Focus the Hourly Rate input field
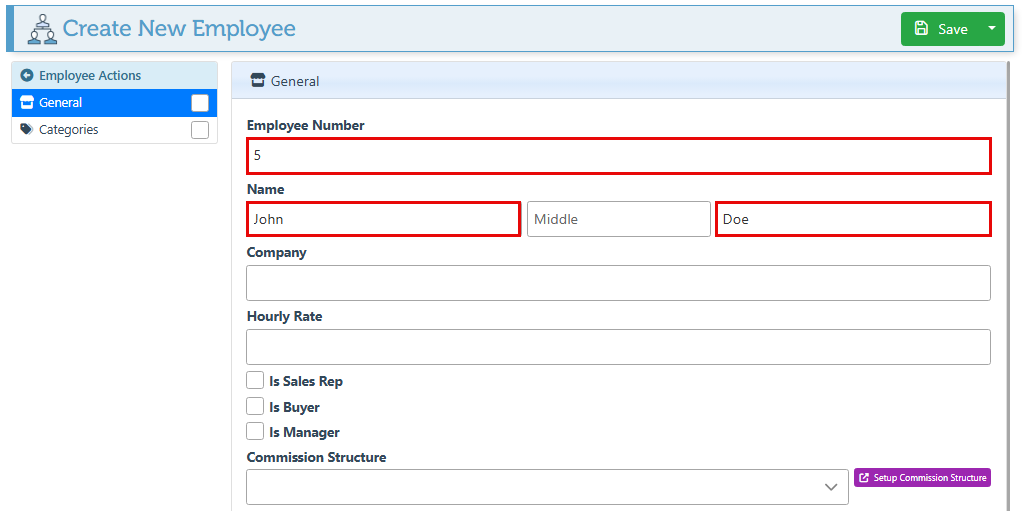The width and height of the screenshot is (1022, 511). tap(618, 347)
